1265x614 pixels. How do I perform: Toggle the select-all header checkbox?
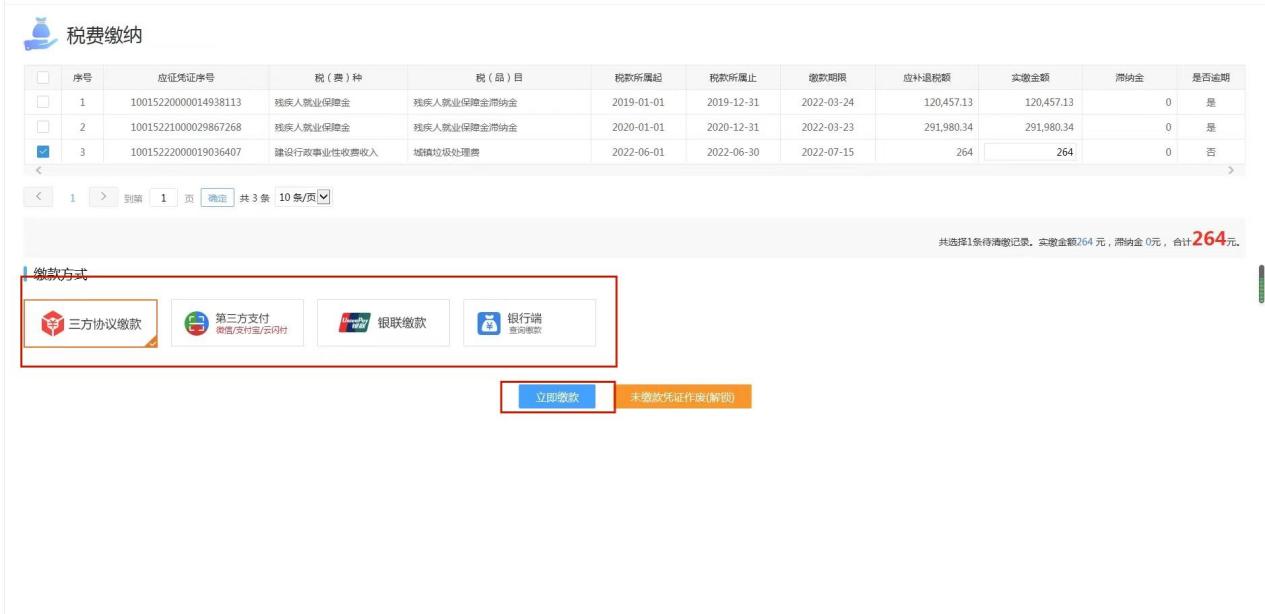coord(42,78)
